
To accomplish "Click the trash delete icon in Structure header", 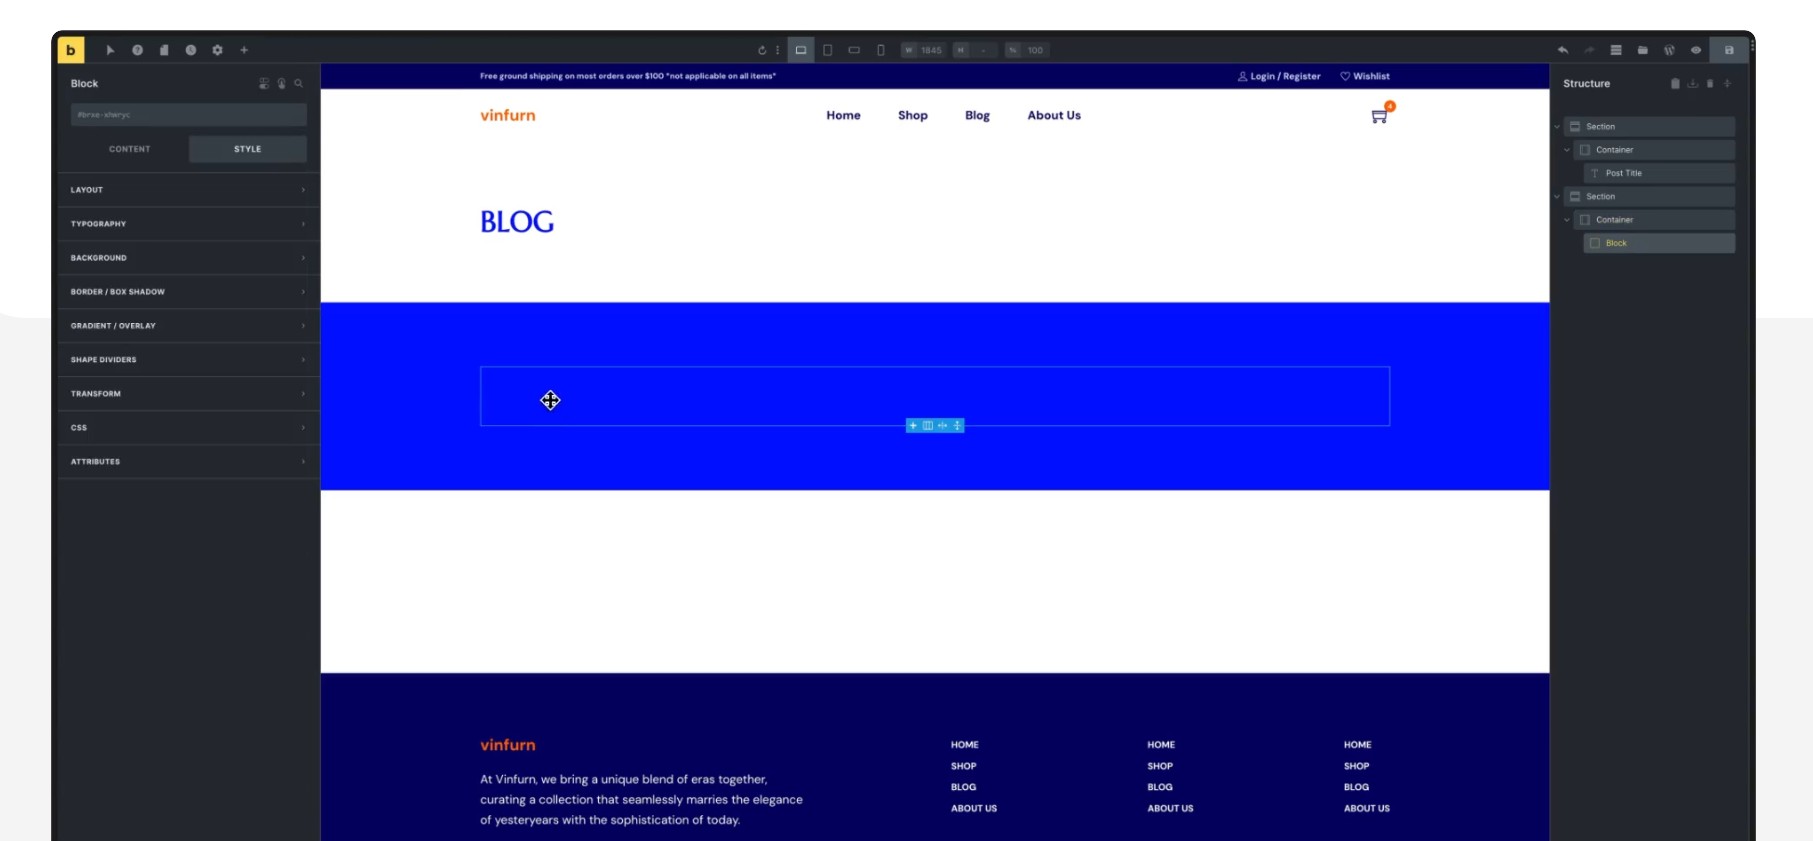I will (1710, 84).
